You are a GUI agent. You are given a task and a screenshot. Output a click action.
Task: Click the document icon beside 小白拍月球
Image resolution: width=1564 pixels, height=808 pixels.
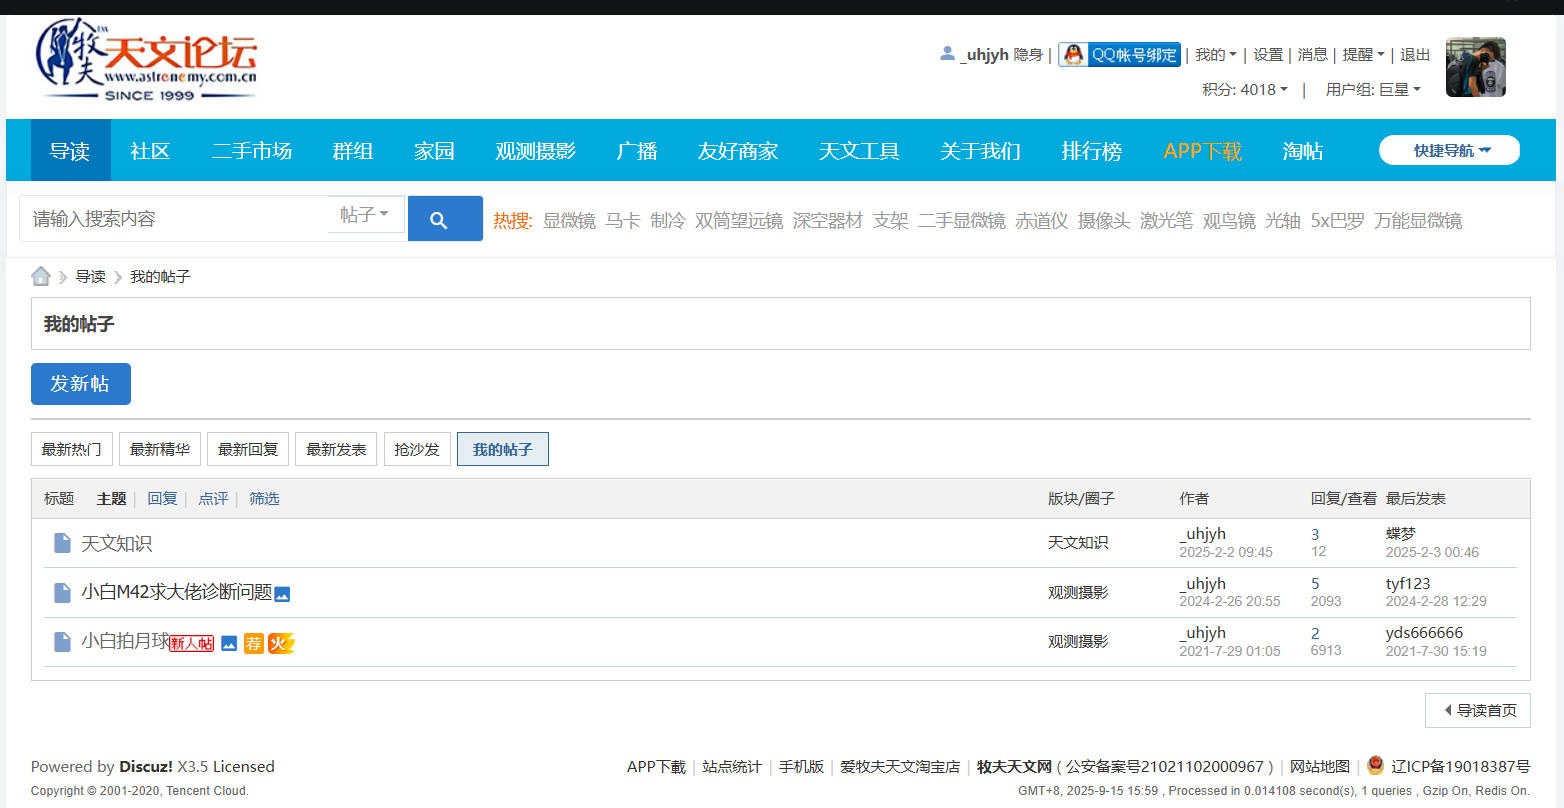coord(62,642)
